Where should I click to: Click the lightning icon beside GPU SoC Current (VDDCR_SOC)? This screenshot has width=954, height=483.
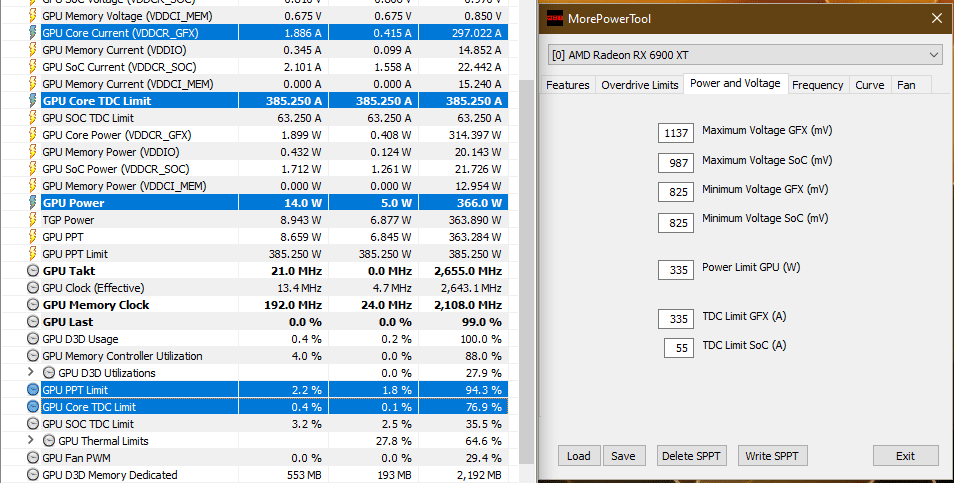click(33, 67)
